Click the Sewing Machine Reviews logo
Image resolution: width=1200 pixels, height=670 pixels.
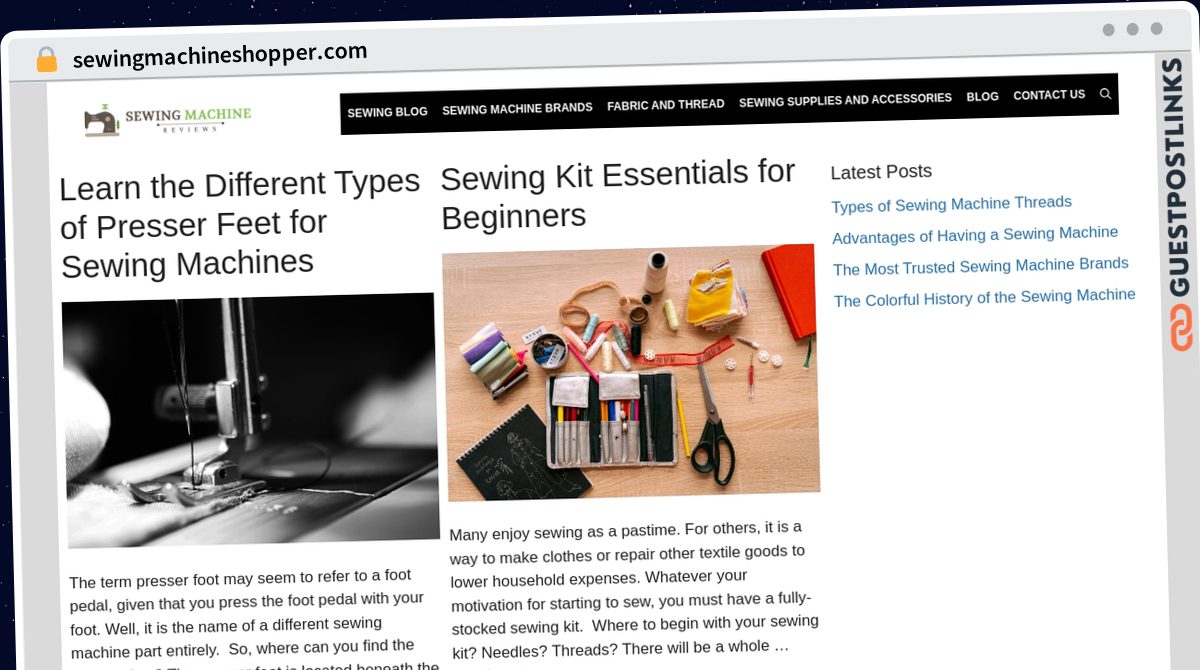[x=168, y=119]
